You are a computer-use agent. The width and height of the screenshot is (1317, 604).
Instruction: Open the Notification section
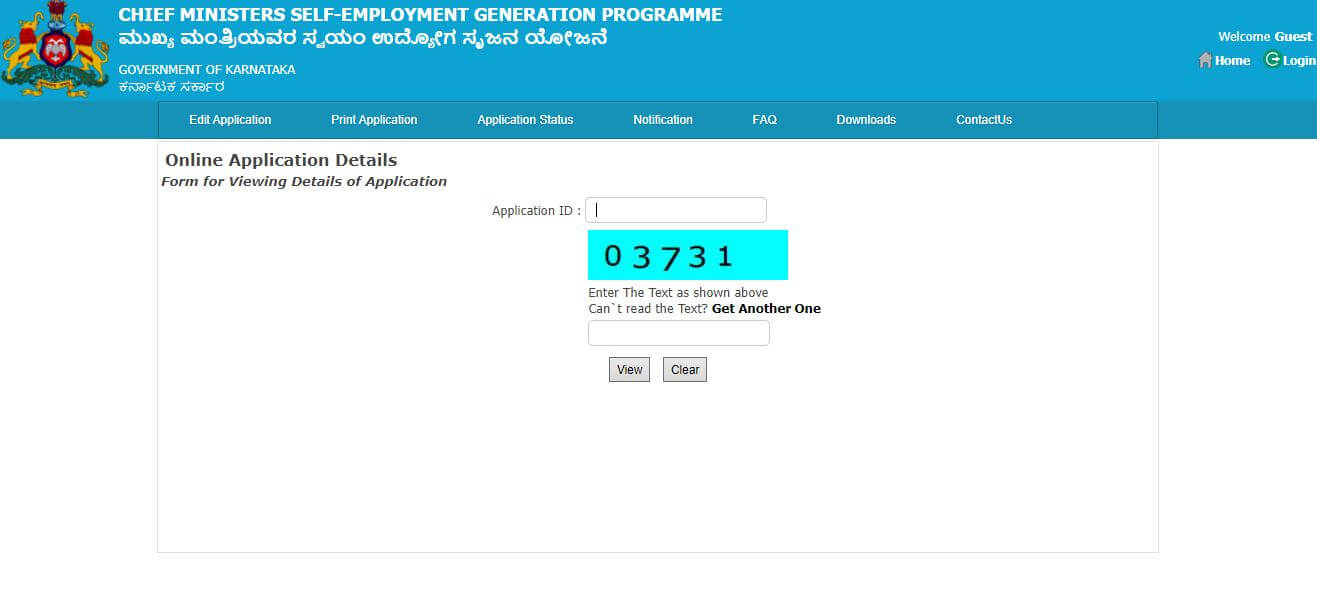click(662, 119)
